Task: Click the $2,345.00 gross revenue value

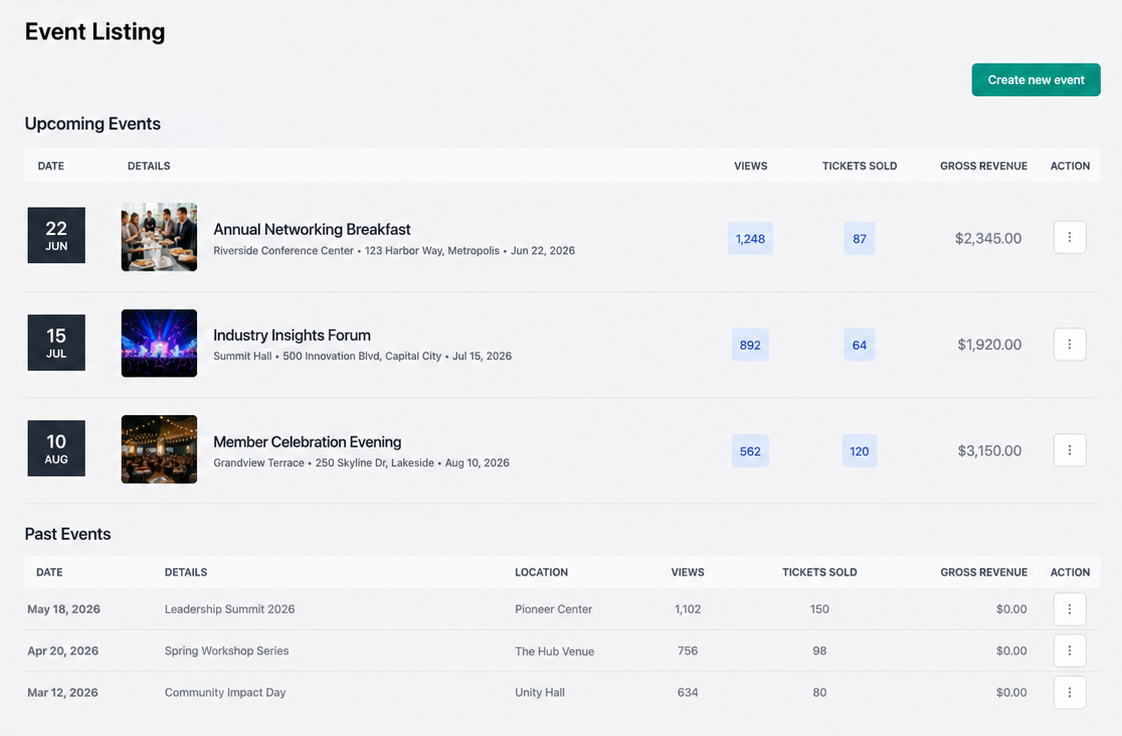Action: pyautogui.click(x=988, y=238)
